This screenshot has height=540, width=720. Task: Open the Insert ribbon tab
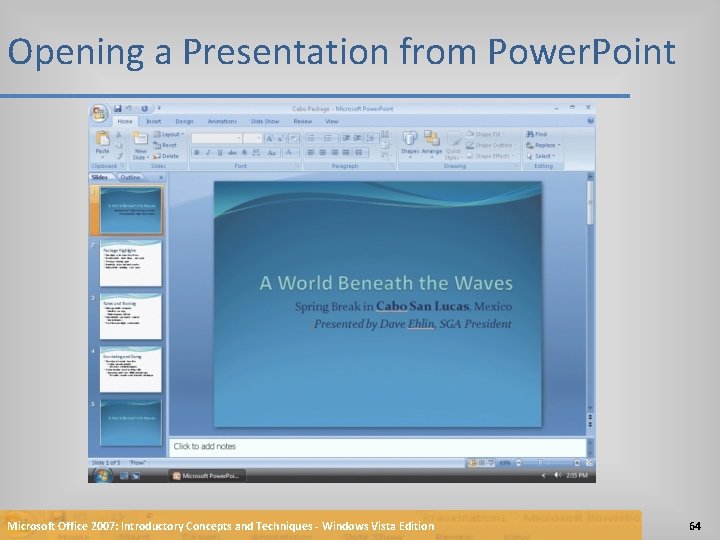tap(153, 121)
